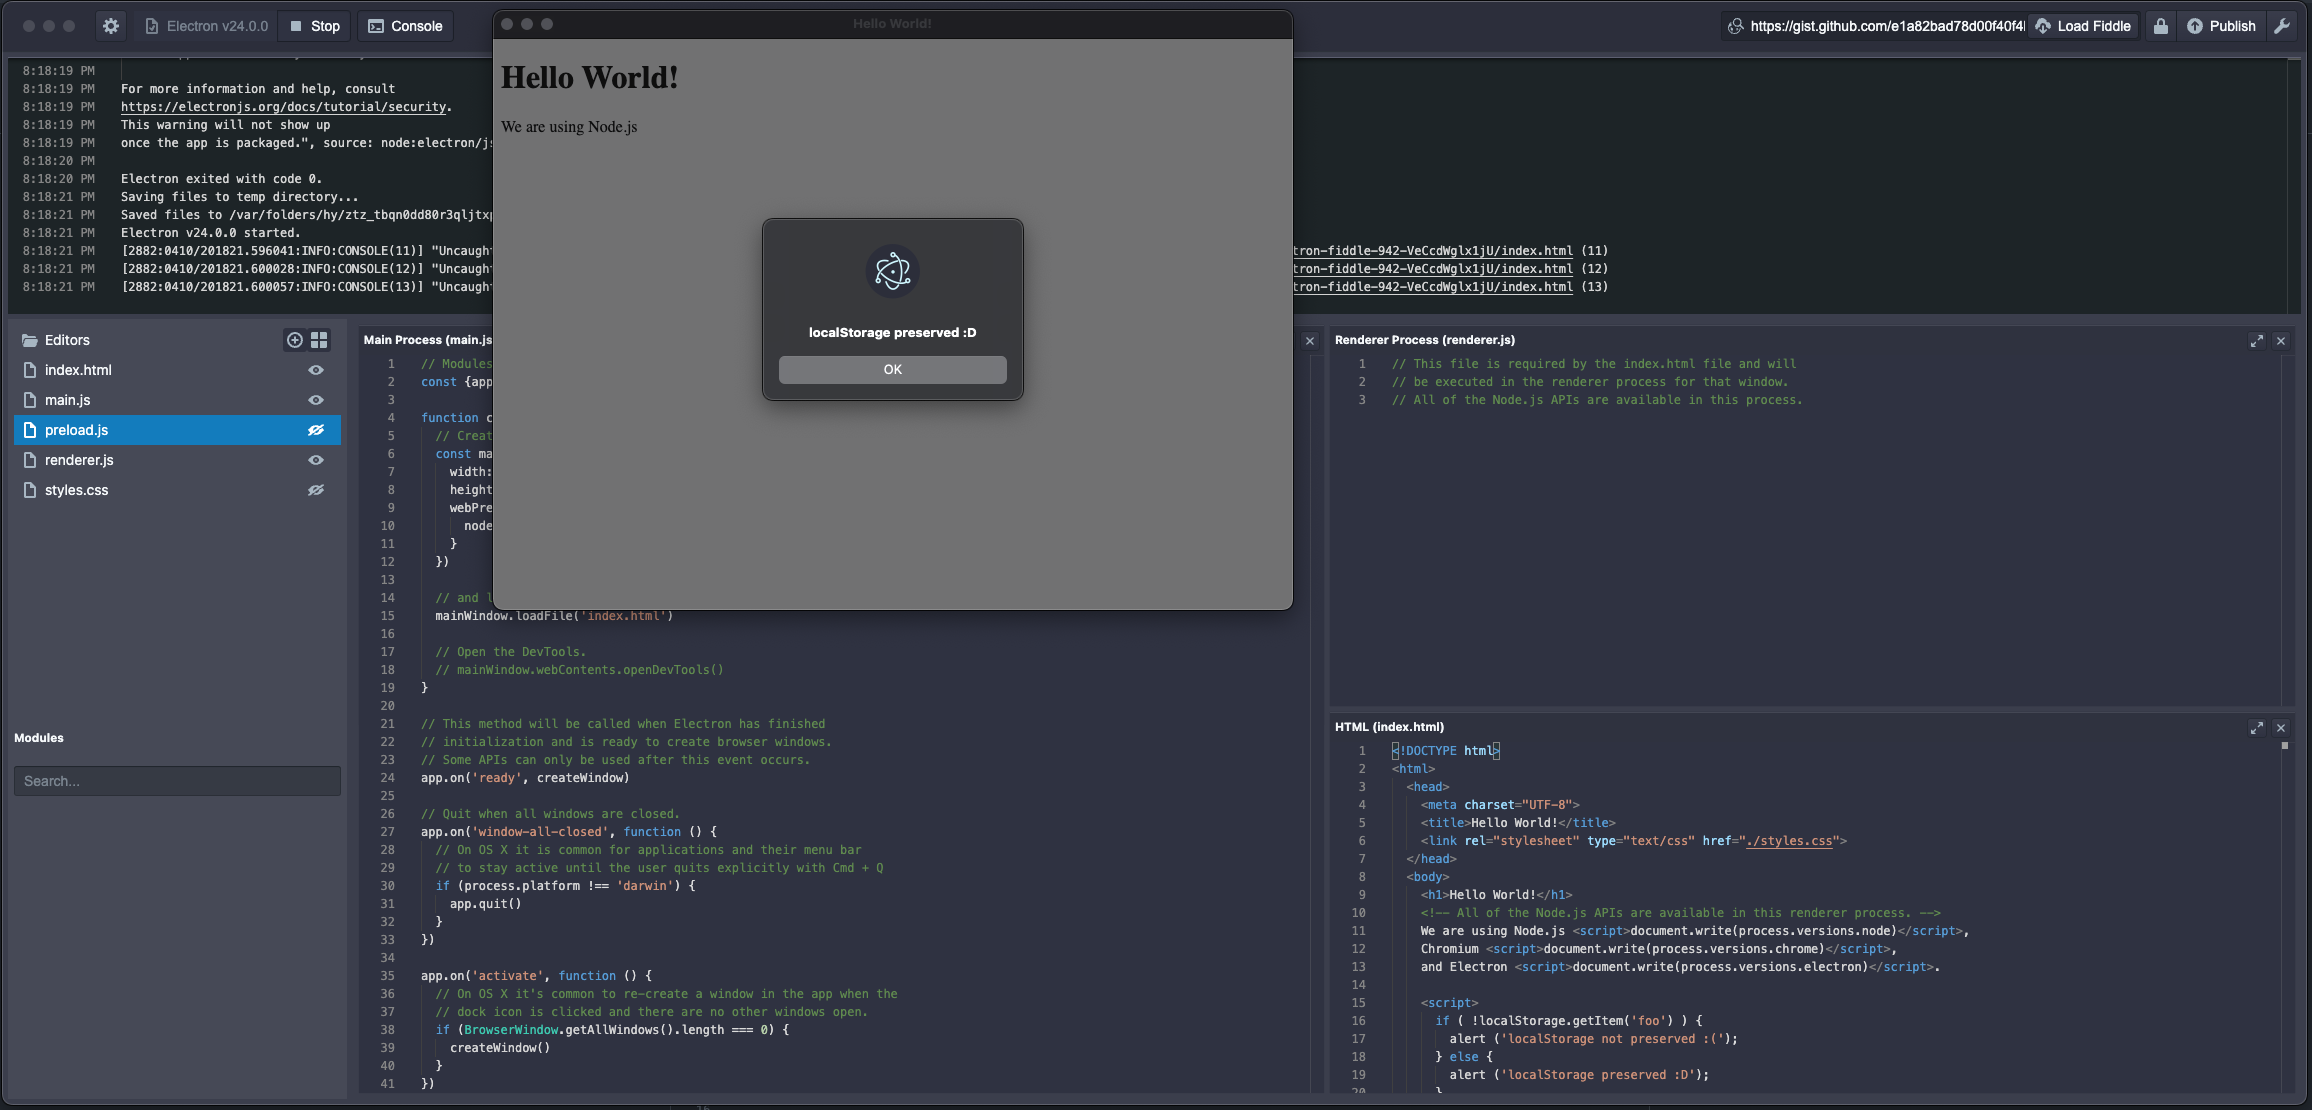
Task: Show the hidden preload.js editor
Action: coord(315,430)
